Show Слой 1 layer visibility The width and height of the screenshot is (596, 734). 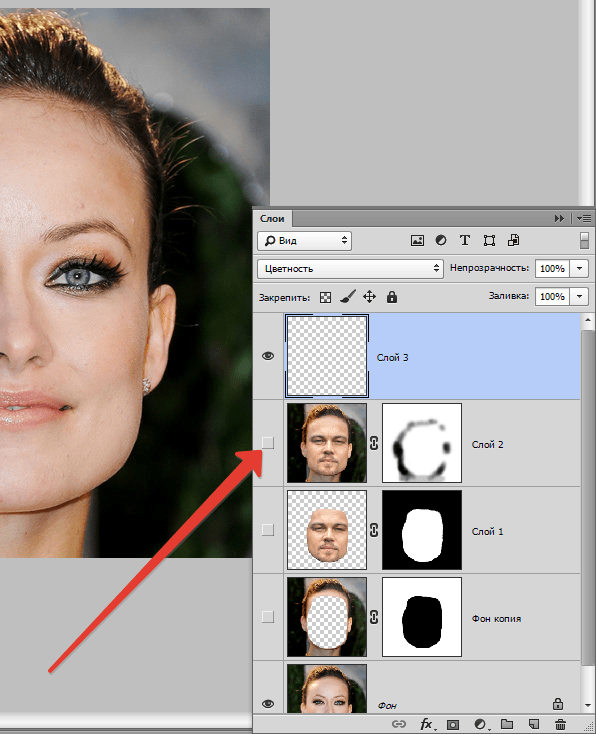tap(268, 530)
